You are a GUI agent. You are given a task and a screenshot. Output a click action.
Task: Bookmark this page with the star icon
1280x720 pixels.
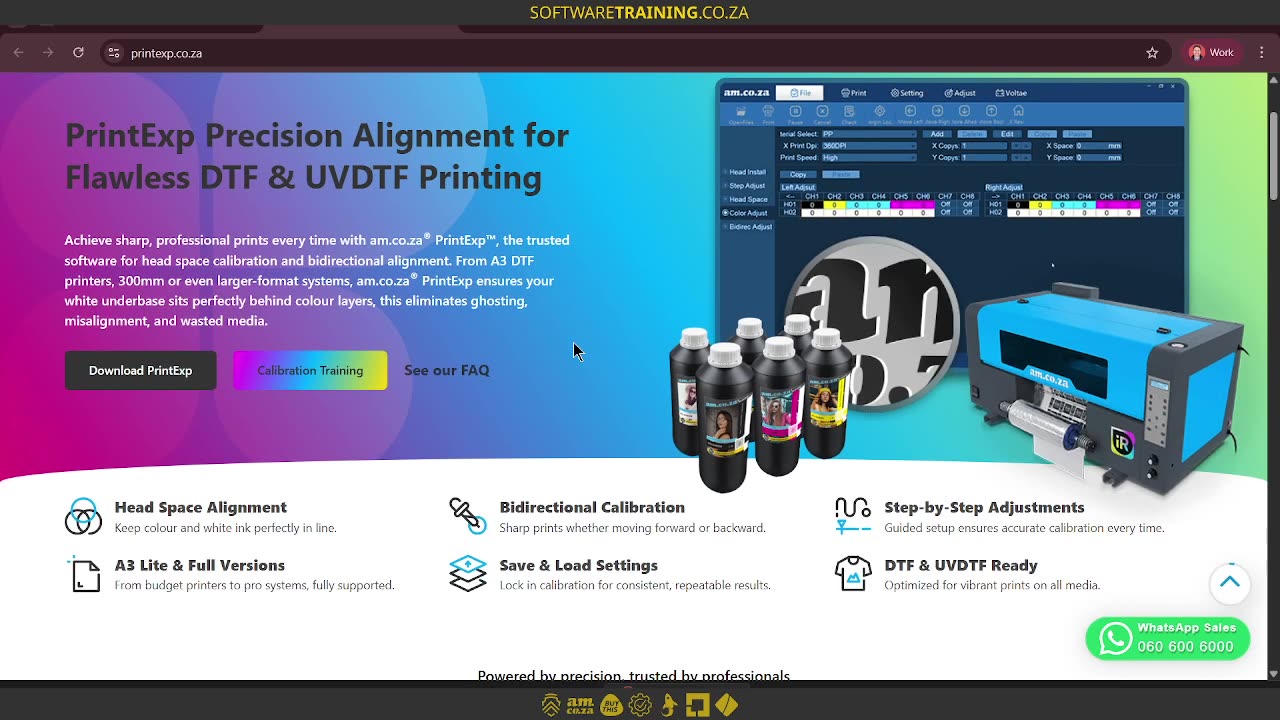1152,53
